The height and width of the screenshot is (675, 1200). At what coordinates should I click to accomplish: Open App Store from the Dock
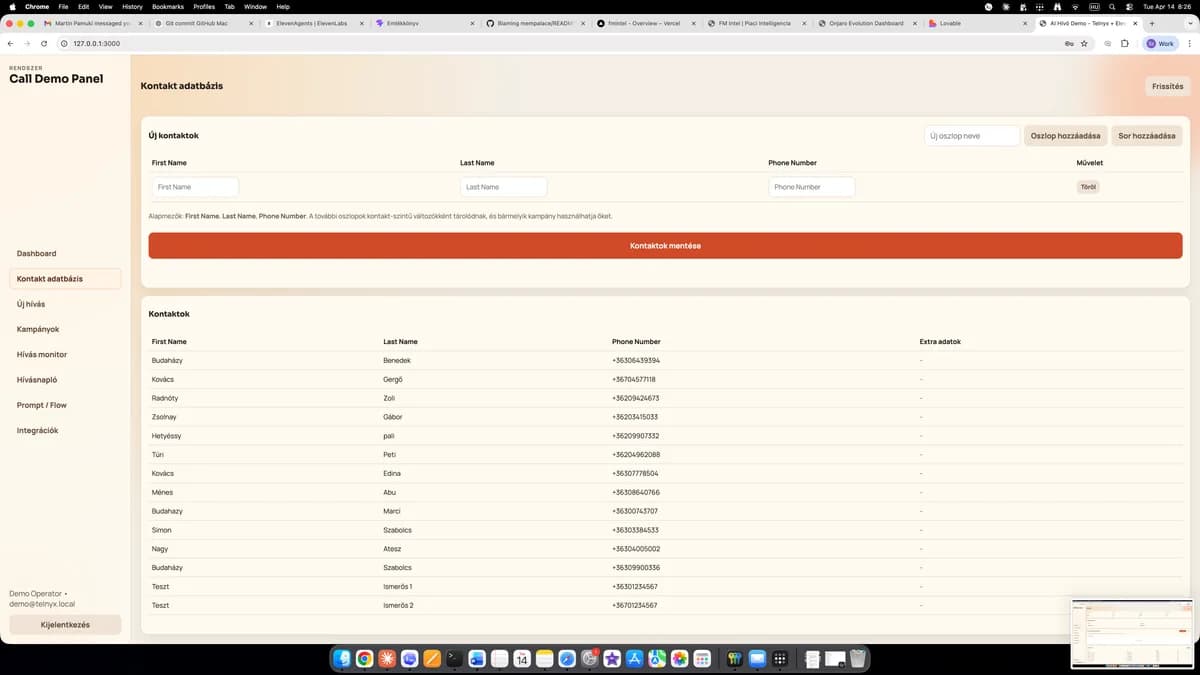point(634,659)
